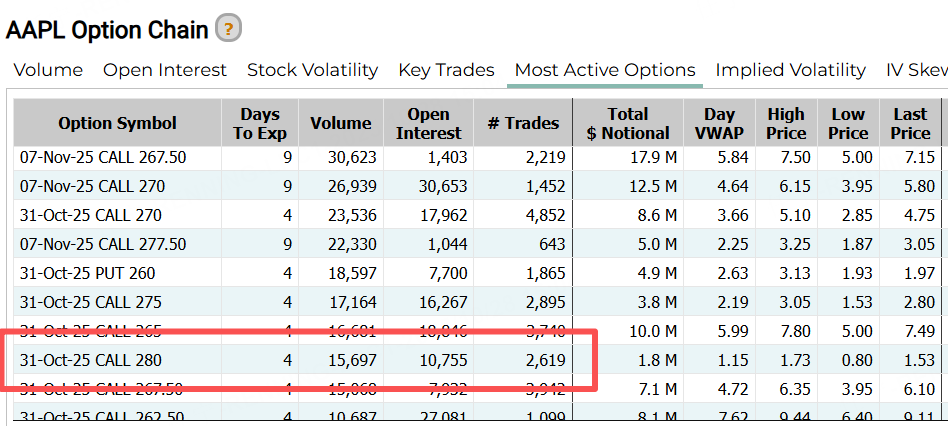Click the # Trades column header
Image resolution: width=948 pixels, height=426 pixels.
click(523, 123)
